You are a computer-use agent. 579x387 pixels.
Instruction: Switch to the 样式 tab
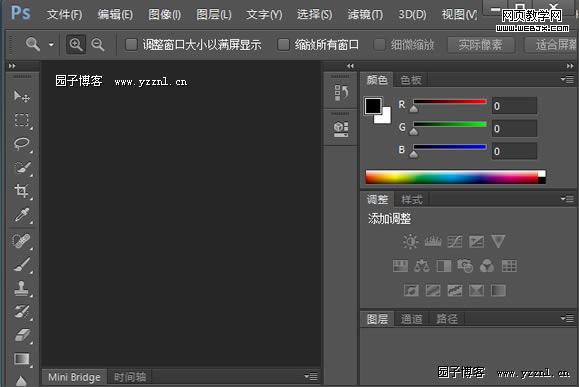coord(412,200)
